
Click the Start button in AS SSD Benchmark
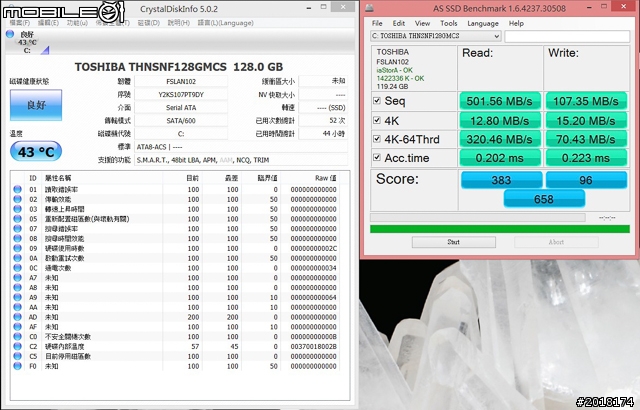(x=453, y=242)
